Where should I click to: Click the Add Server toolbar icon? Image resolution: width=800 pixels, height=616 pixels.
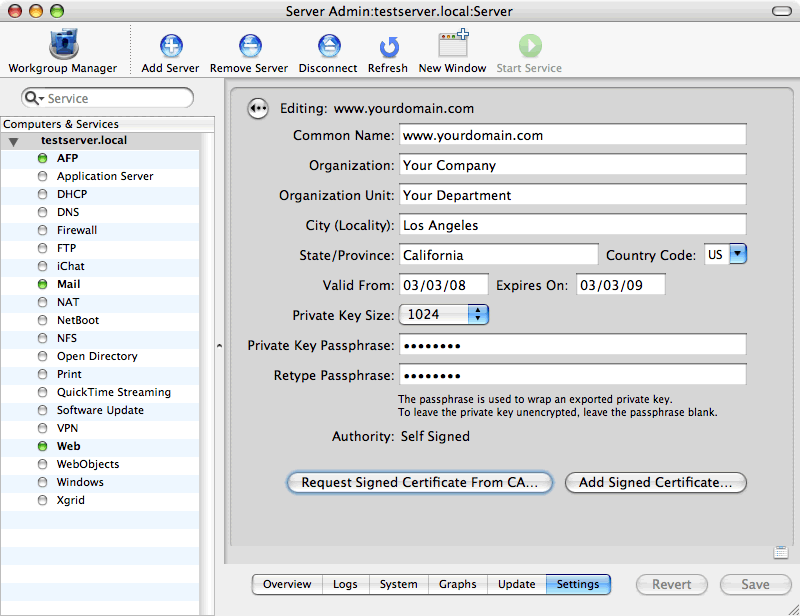coord(171,46)
